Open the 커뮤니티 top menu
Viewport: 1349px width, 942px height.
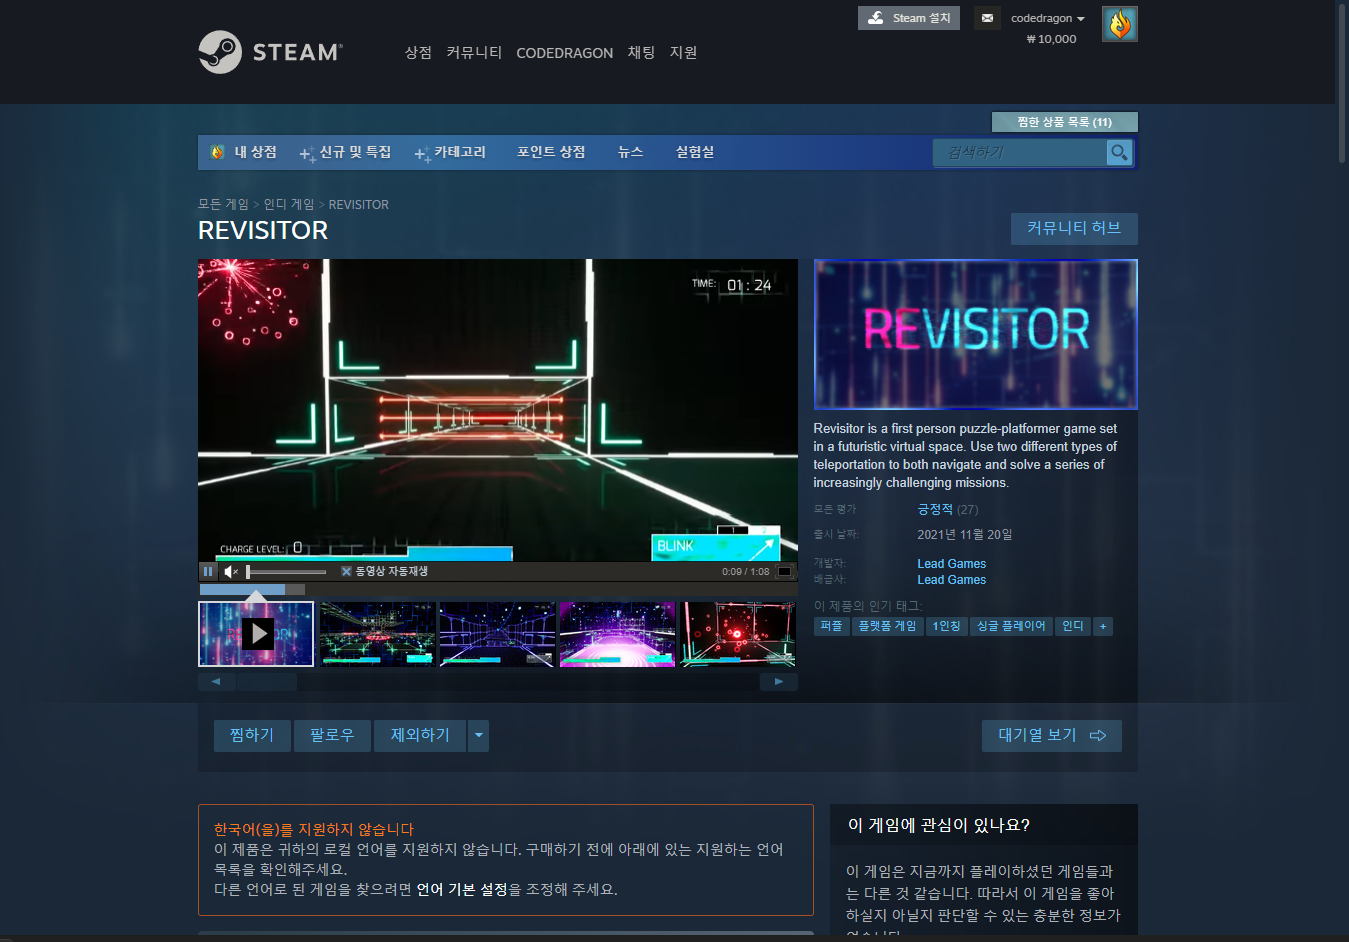pos(474,52)
